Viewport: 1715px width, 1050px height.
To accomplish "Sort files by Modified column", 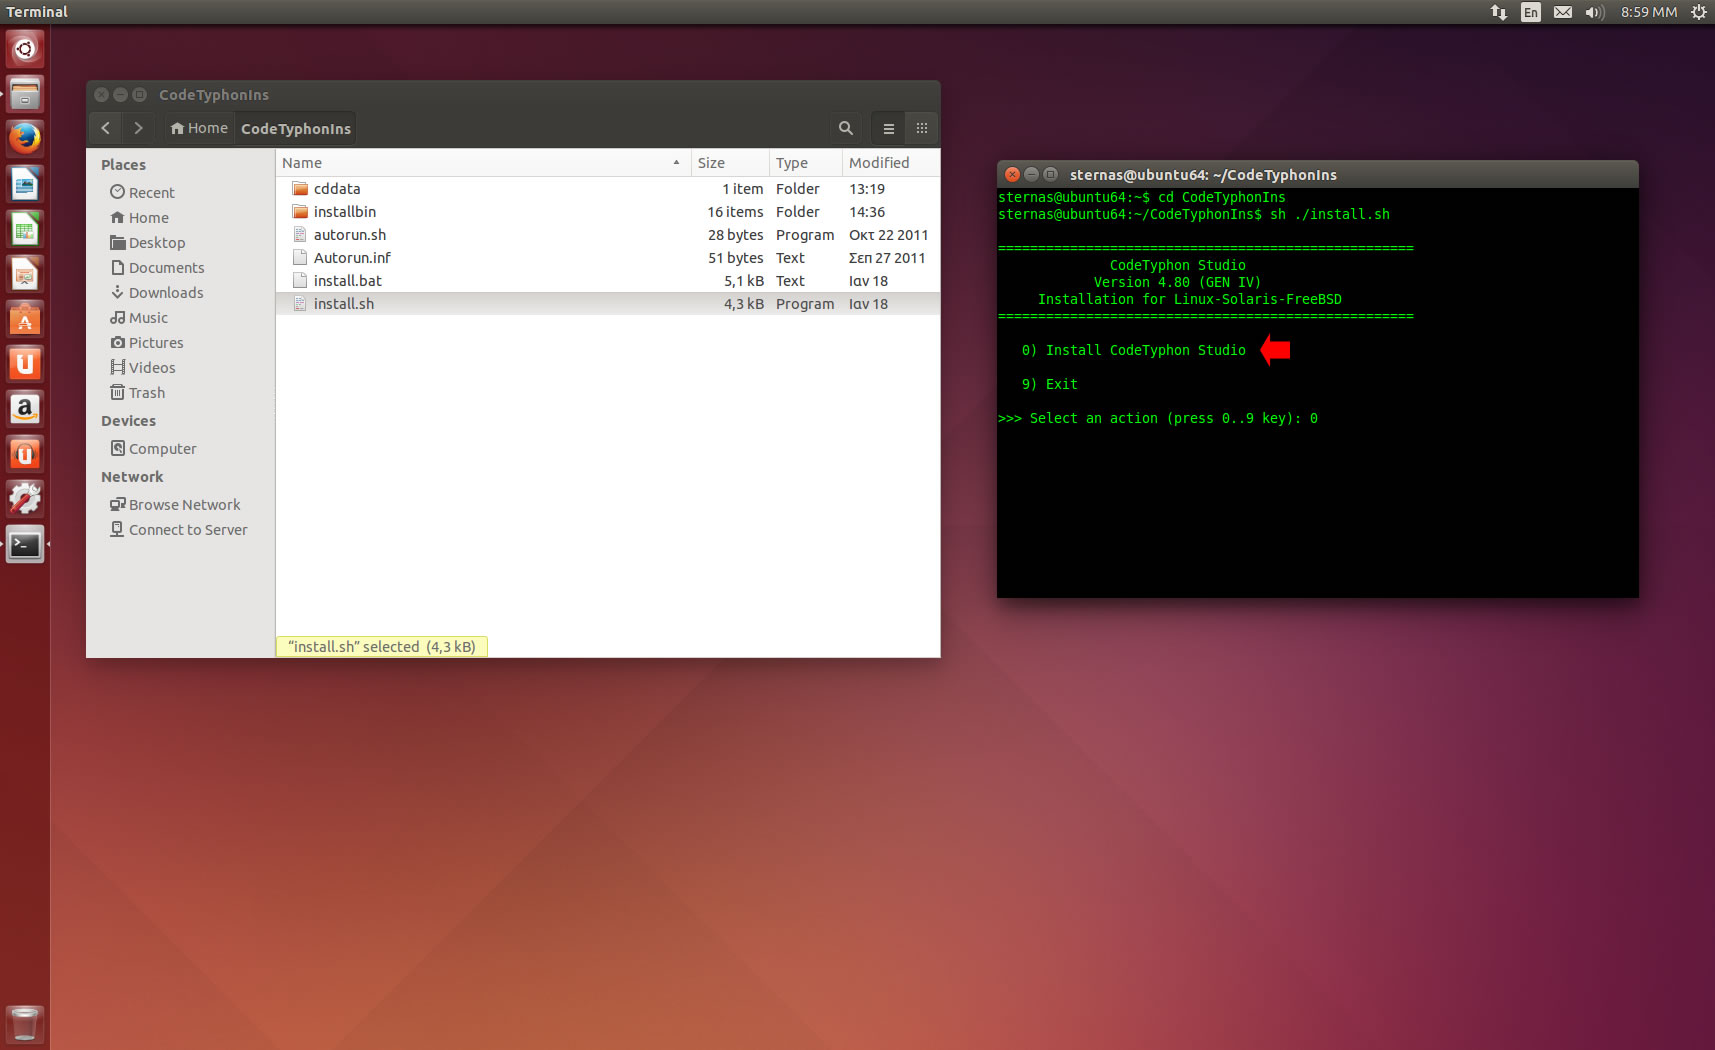I will click(890, 163).
